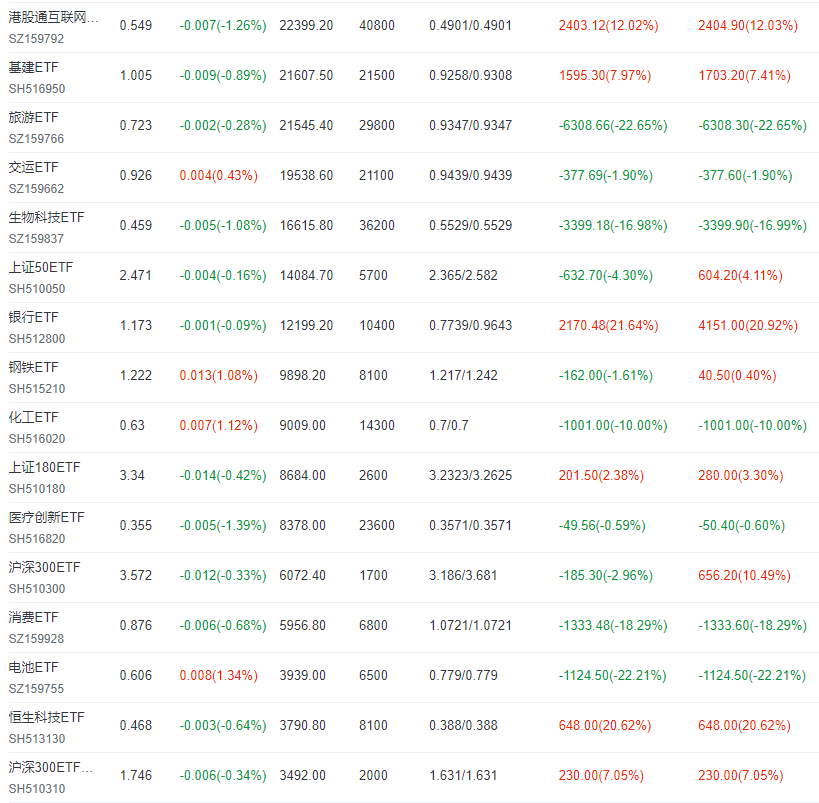Select the 恒生科技ETF fund name
Screen dimensions: 819x803
tap(46, 717)
